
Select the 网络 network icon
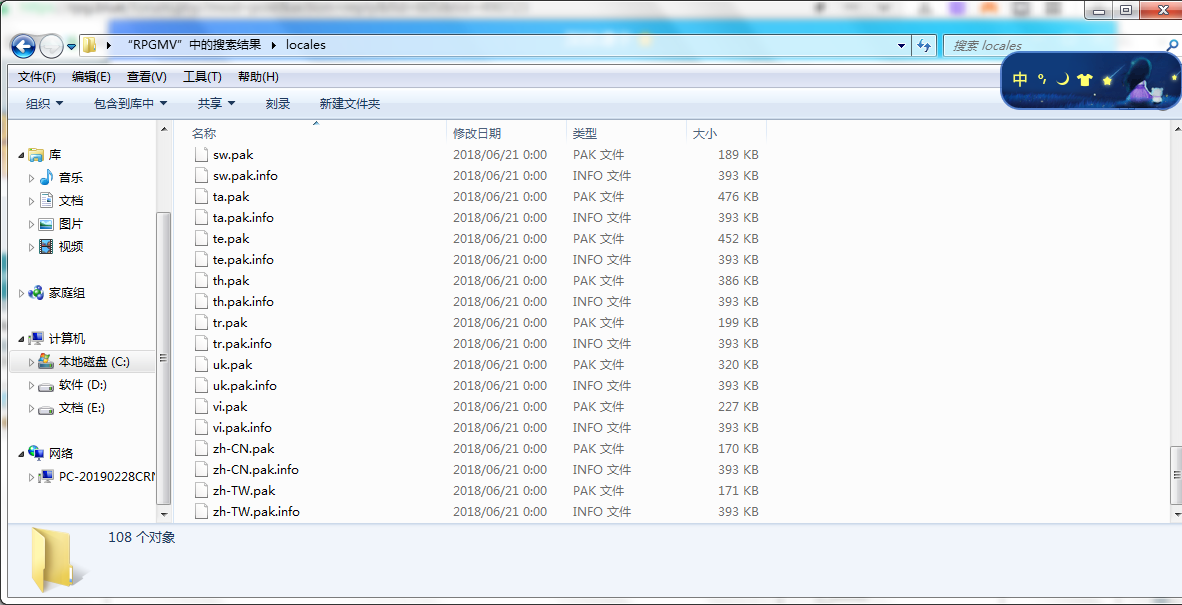36,454
